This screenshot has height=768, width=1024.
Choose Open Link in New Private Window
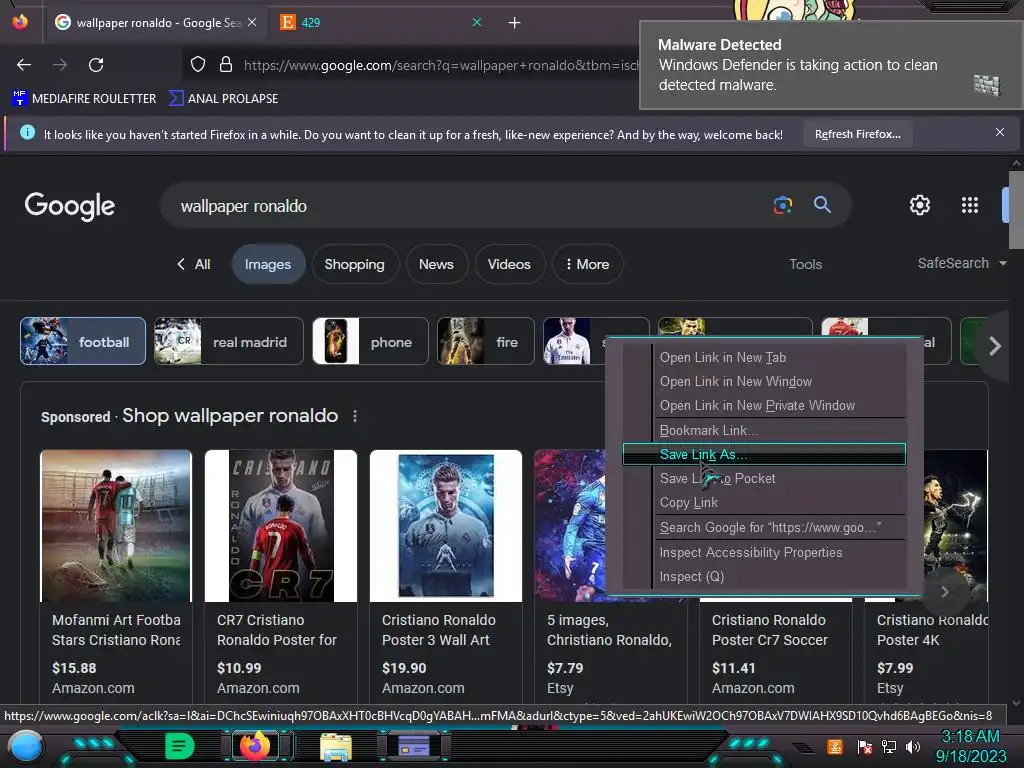point(764,406)
